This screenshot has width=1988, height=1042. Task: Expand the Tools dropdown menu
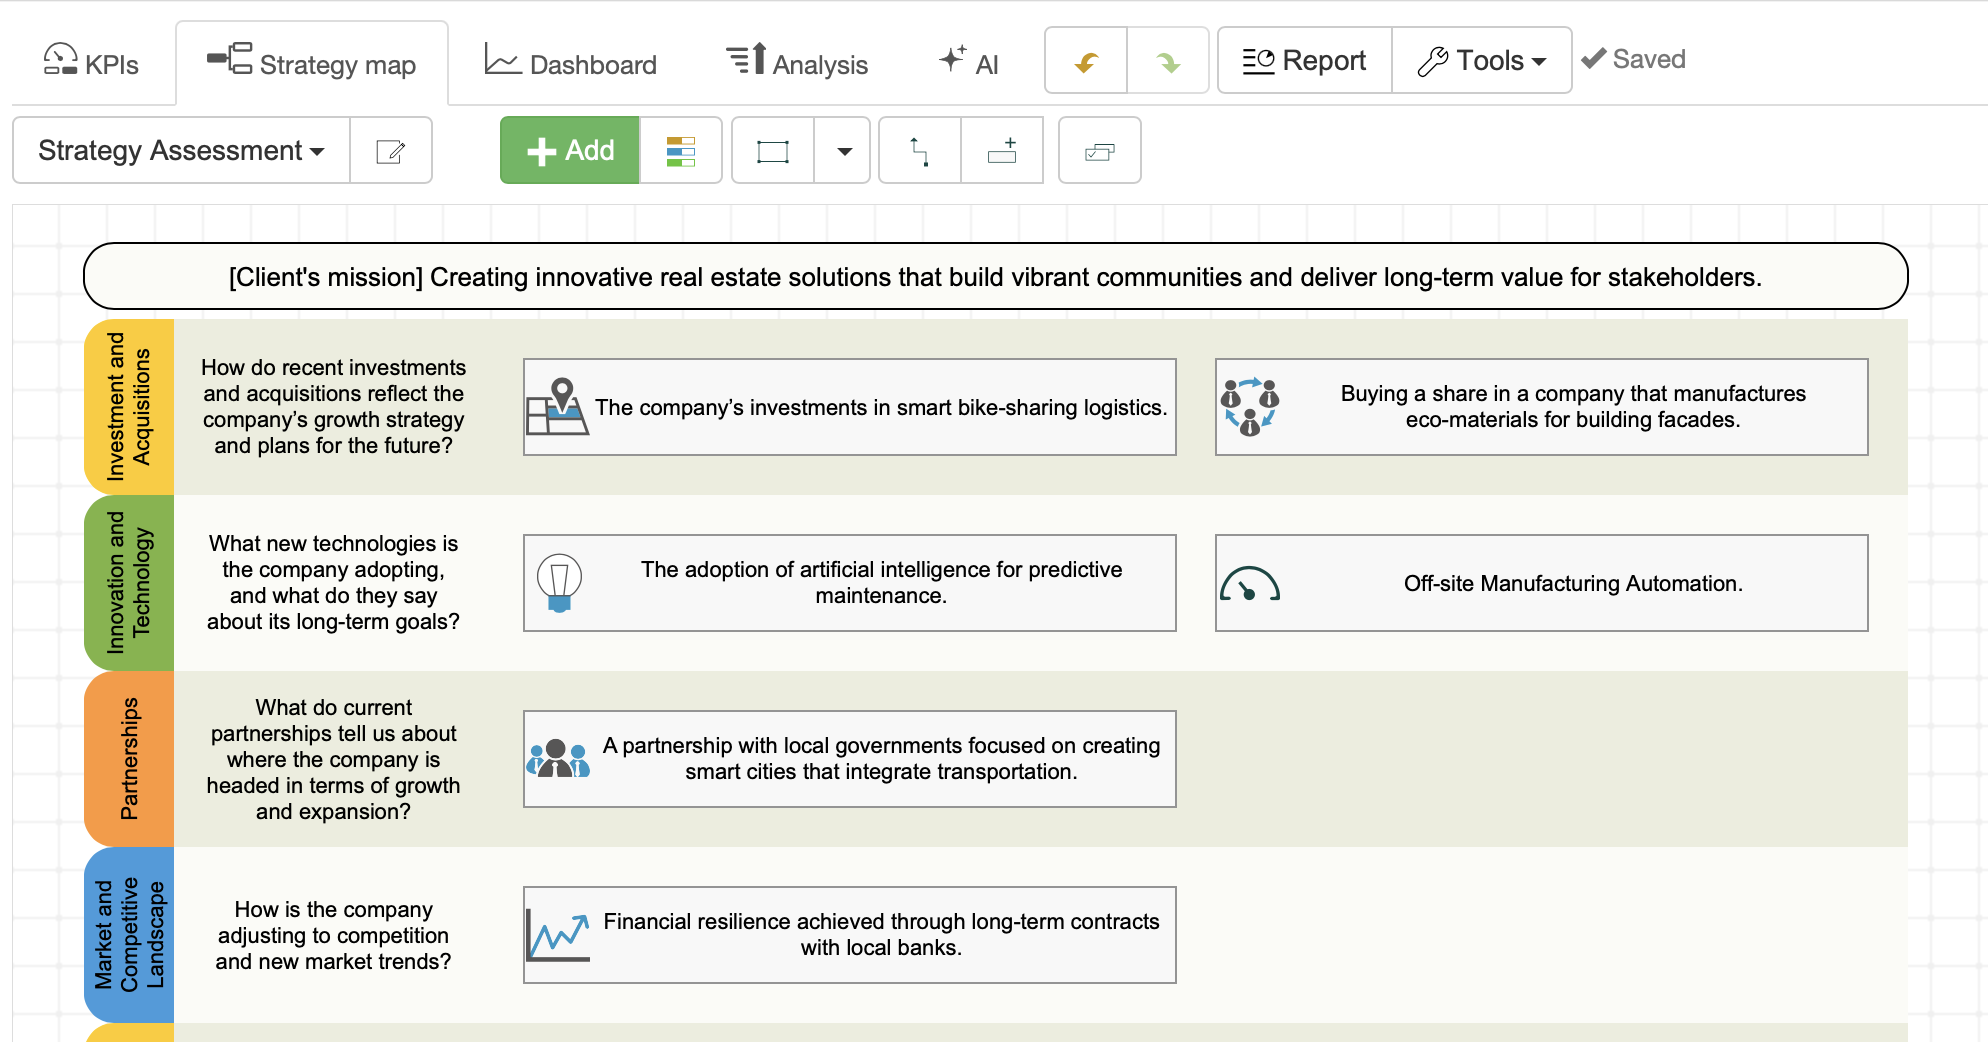click(1481, 61)
